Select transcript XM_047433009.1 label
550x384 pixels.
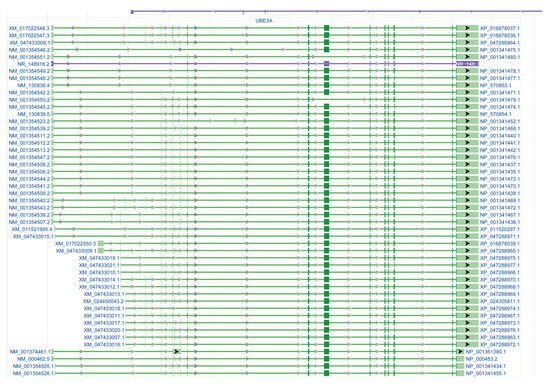tap(76, 251)
